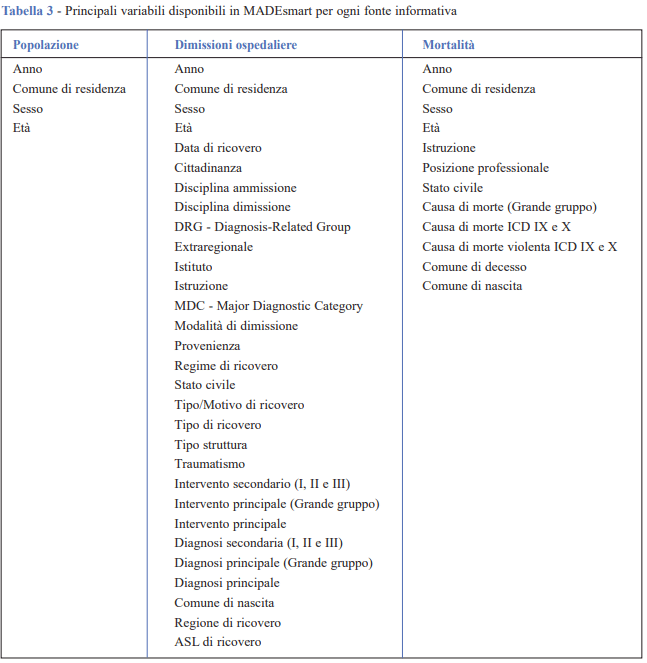This screenshot has width=647, height=663.
Task: Select Intervento secondario (I, II e III)
Action: tap(262, 484)
